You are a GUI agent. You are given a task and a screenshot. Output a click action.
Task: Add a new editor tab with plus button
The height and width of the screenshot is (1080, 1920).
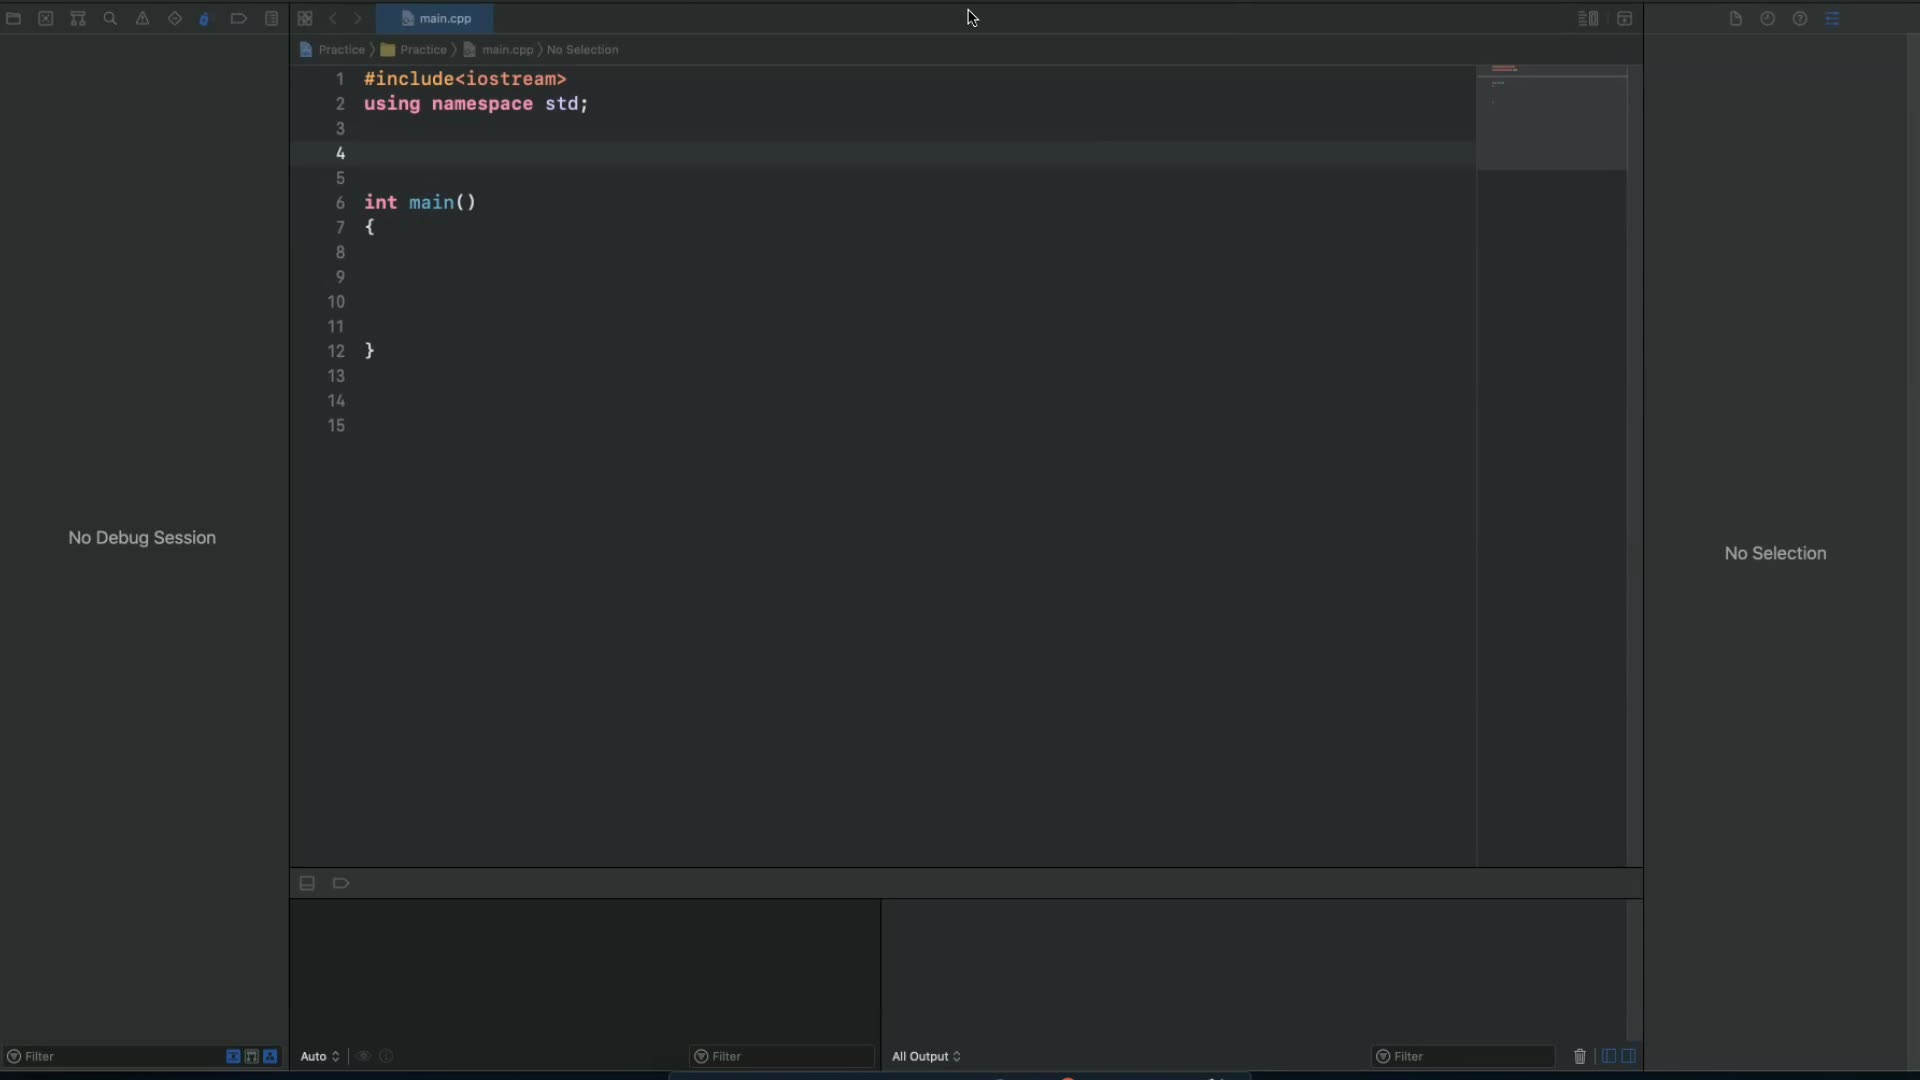point(1624,18)
